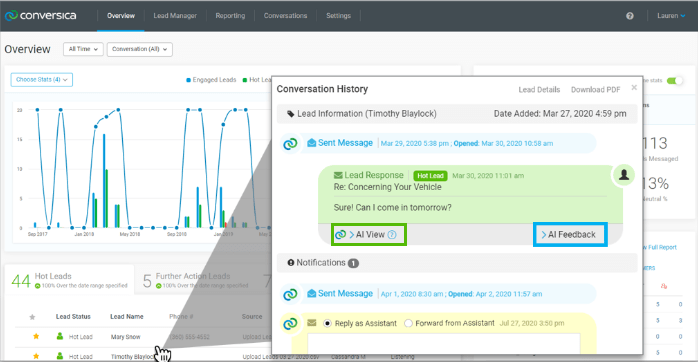Viewport: 698px width, 362px height.
Task: Toggle the star for Mary Snow
Action: (36, 337)
